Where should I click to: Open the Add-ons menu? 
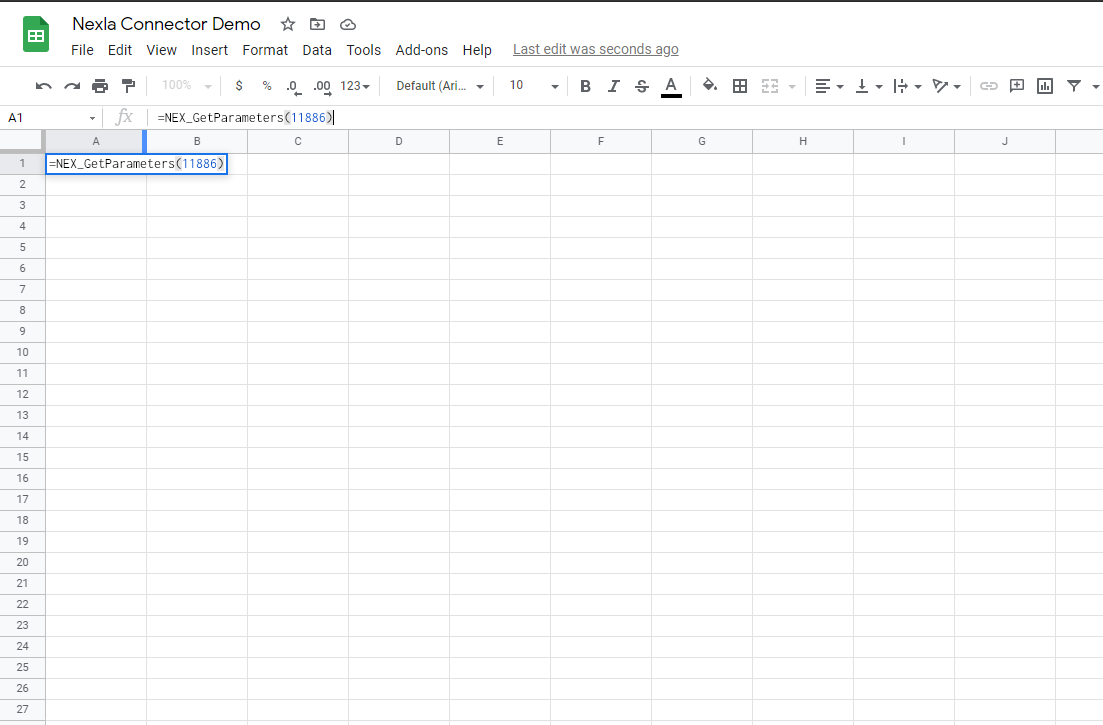pos(421,50)
